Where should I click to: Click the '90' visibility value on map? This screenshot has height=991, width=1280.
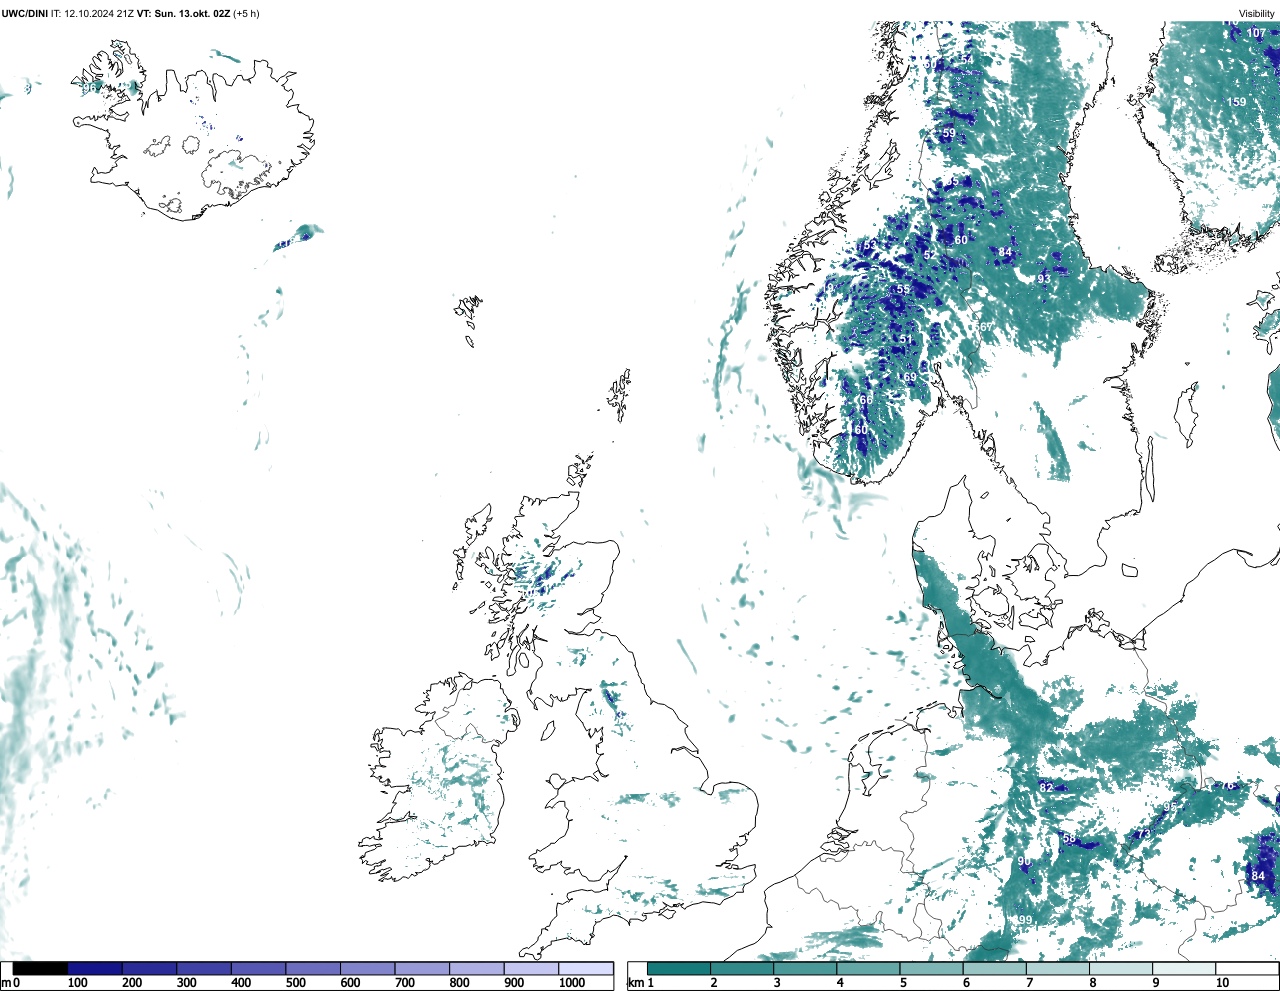(1024, 861)
